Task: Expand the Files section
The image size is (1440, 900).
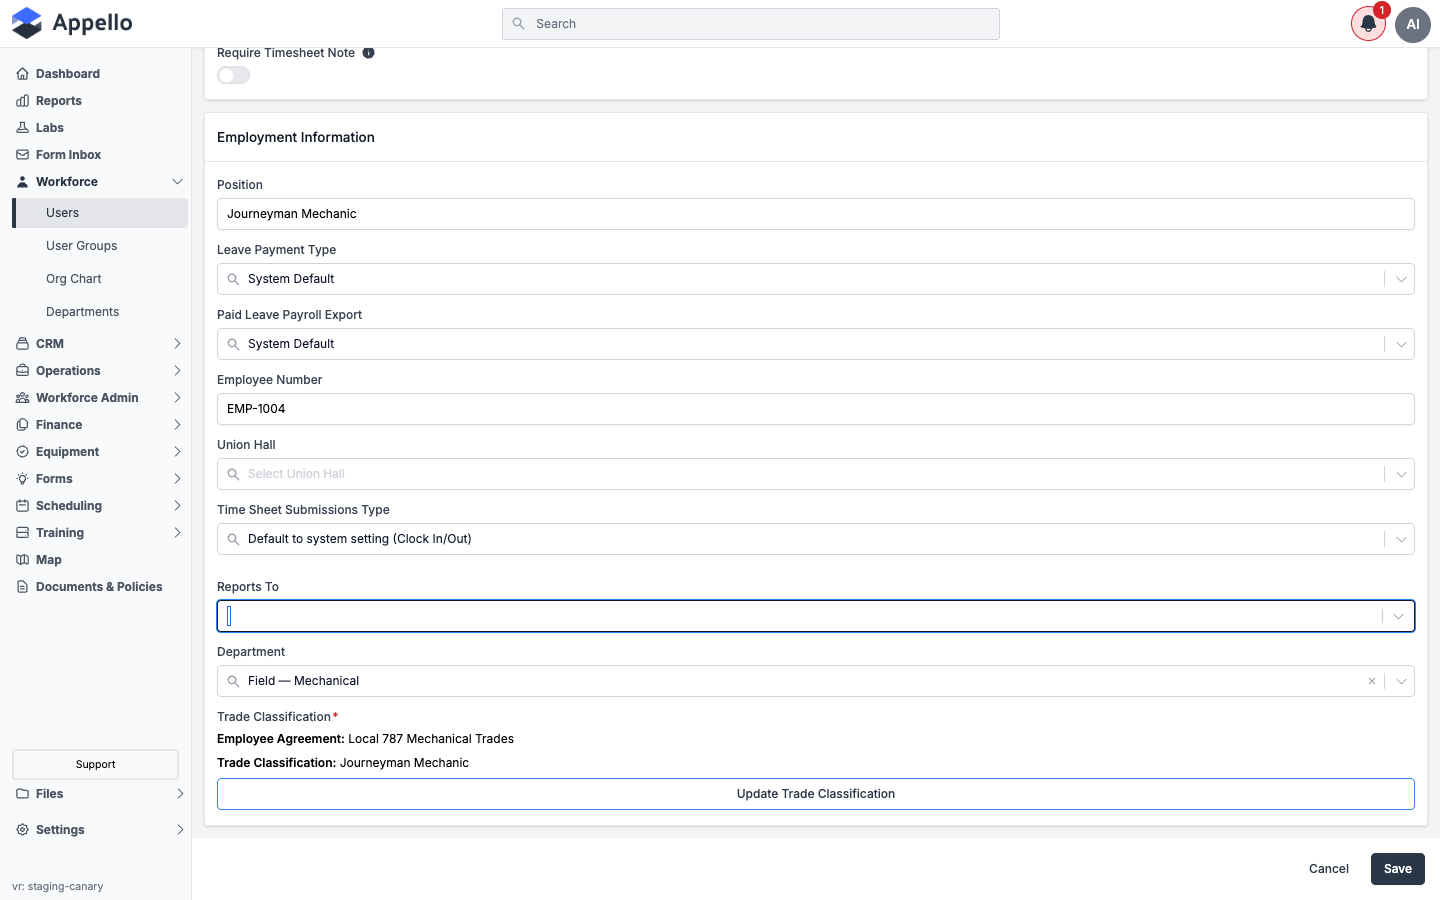Action: coord(181,794)
